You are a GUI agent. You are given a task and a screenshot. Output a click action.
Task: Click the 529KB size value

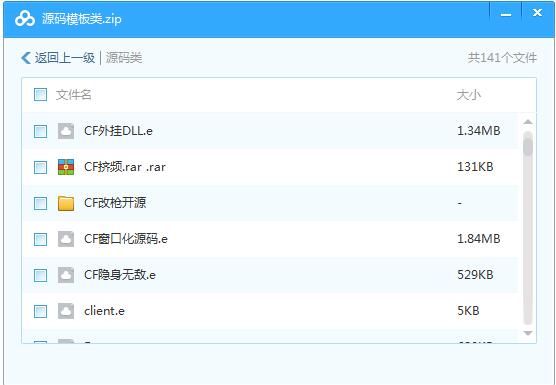click(475, 275)
